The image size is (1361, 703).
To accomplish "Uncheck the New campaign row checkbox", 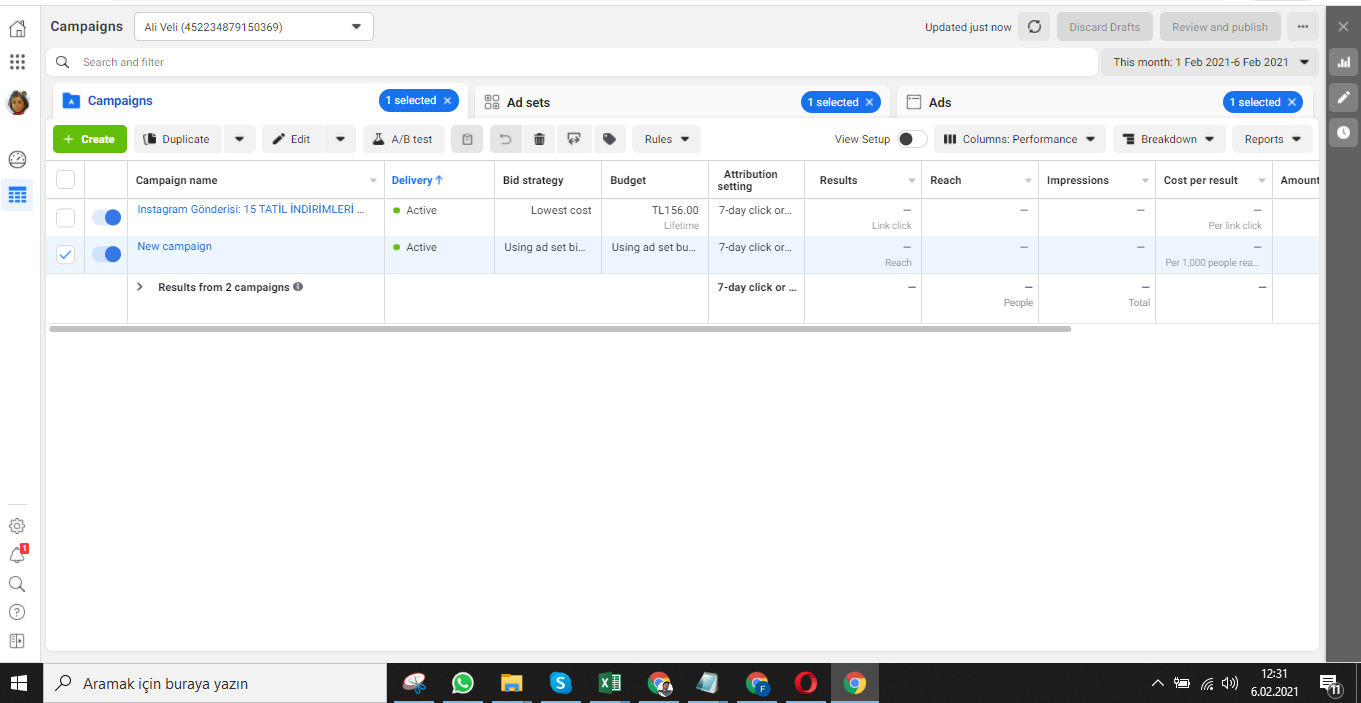I will pyautogui.click(x=66, y=254).
